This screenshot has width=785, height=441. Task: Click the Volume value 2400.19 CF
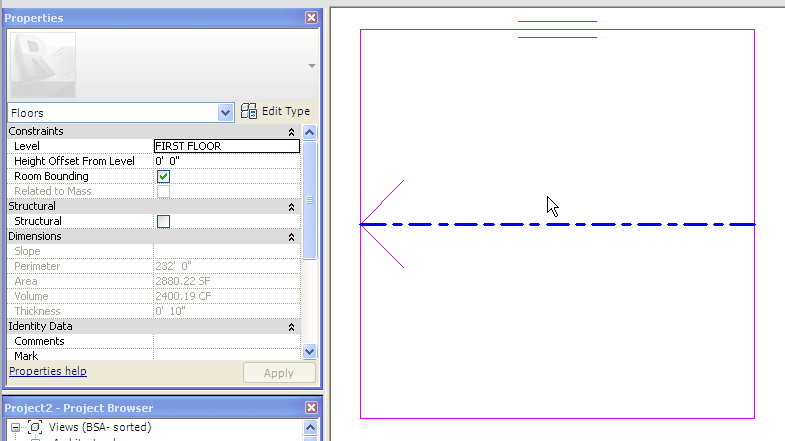pyautogui.click(x=183, y=296)
